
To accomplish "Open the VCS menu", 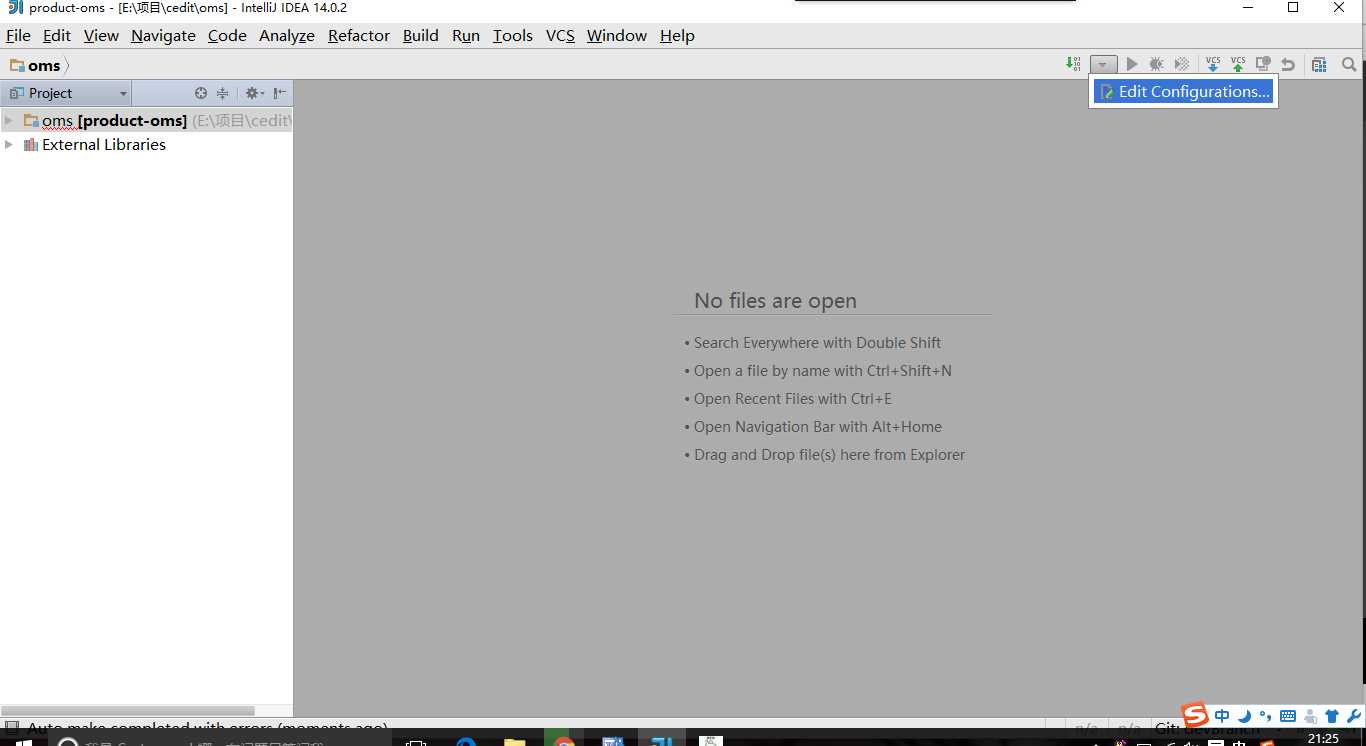I will tap(560, 35).
